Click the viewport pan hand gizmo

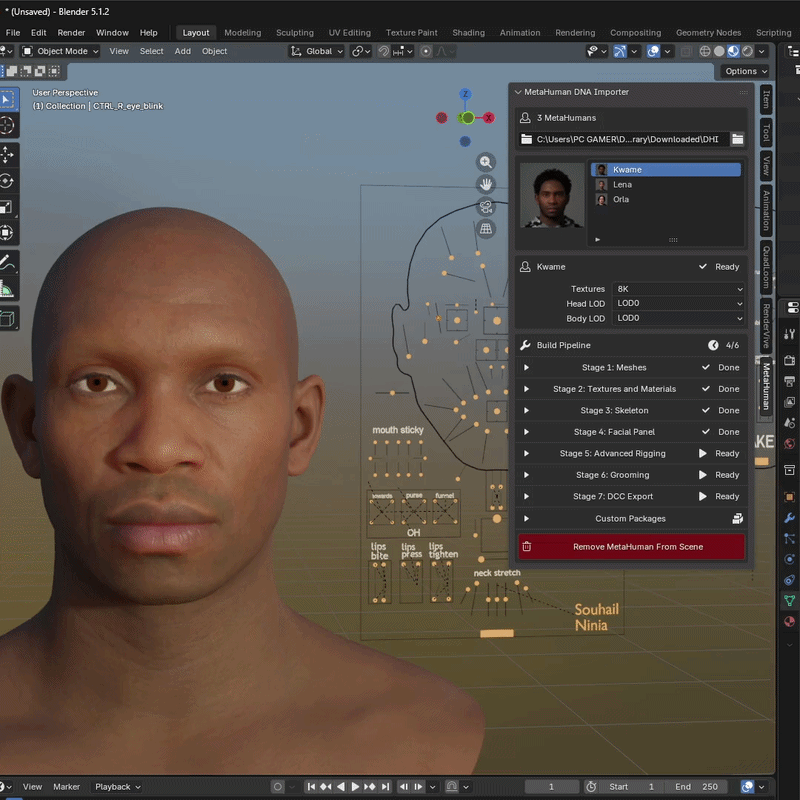(486, 184)
